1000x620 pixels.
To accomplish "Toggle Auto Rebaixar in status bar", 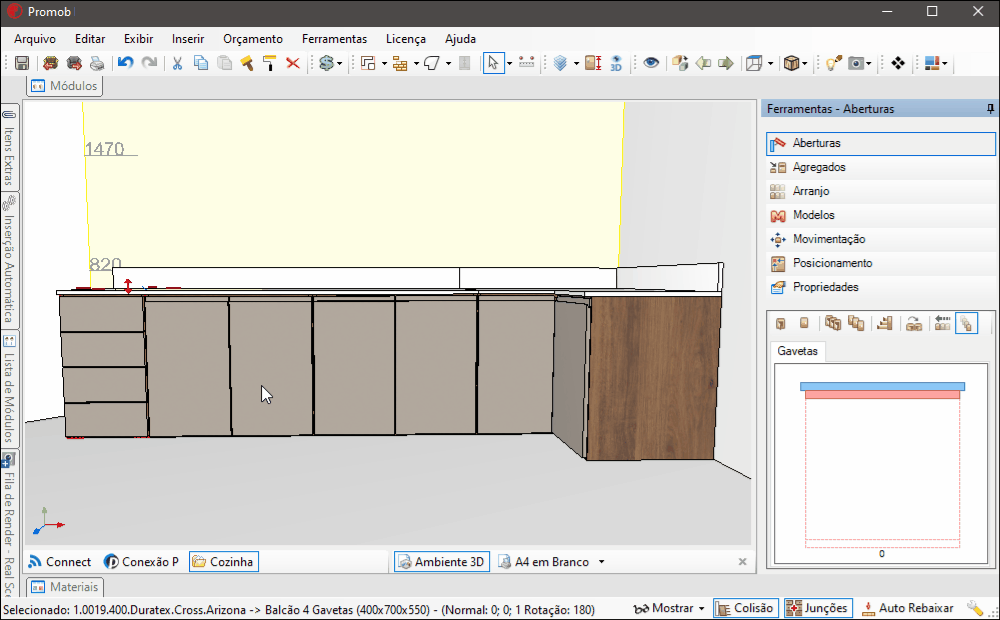I will [908, 609].
